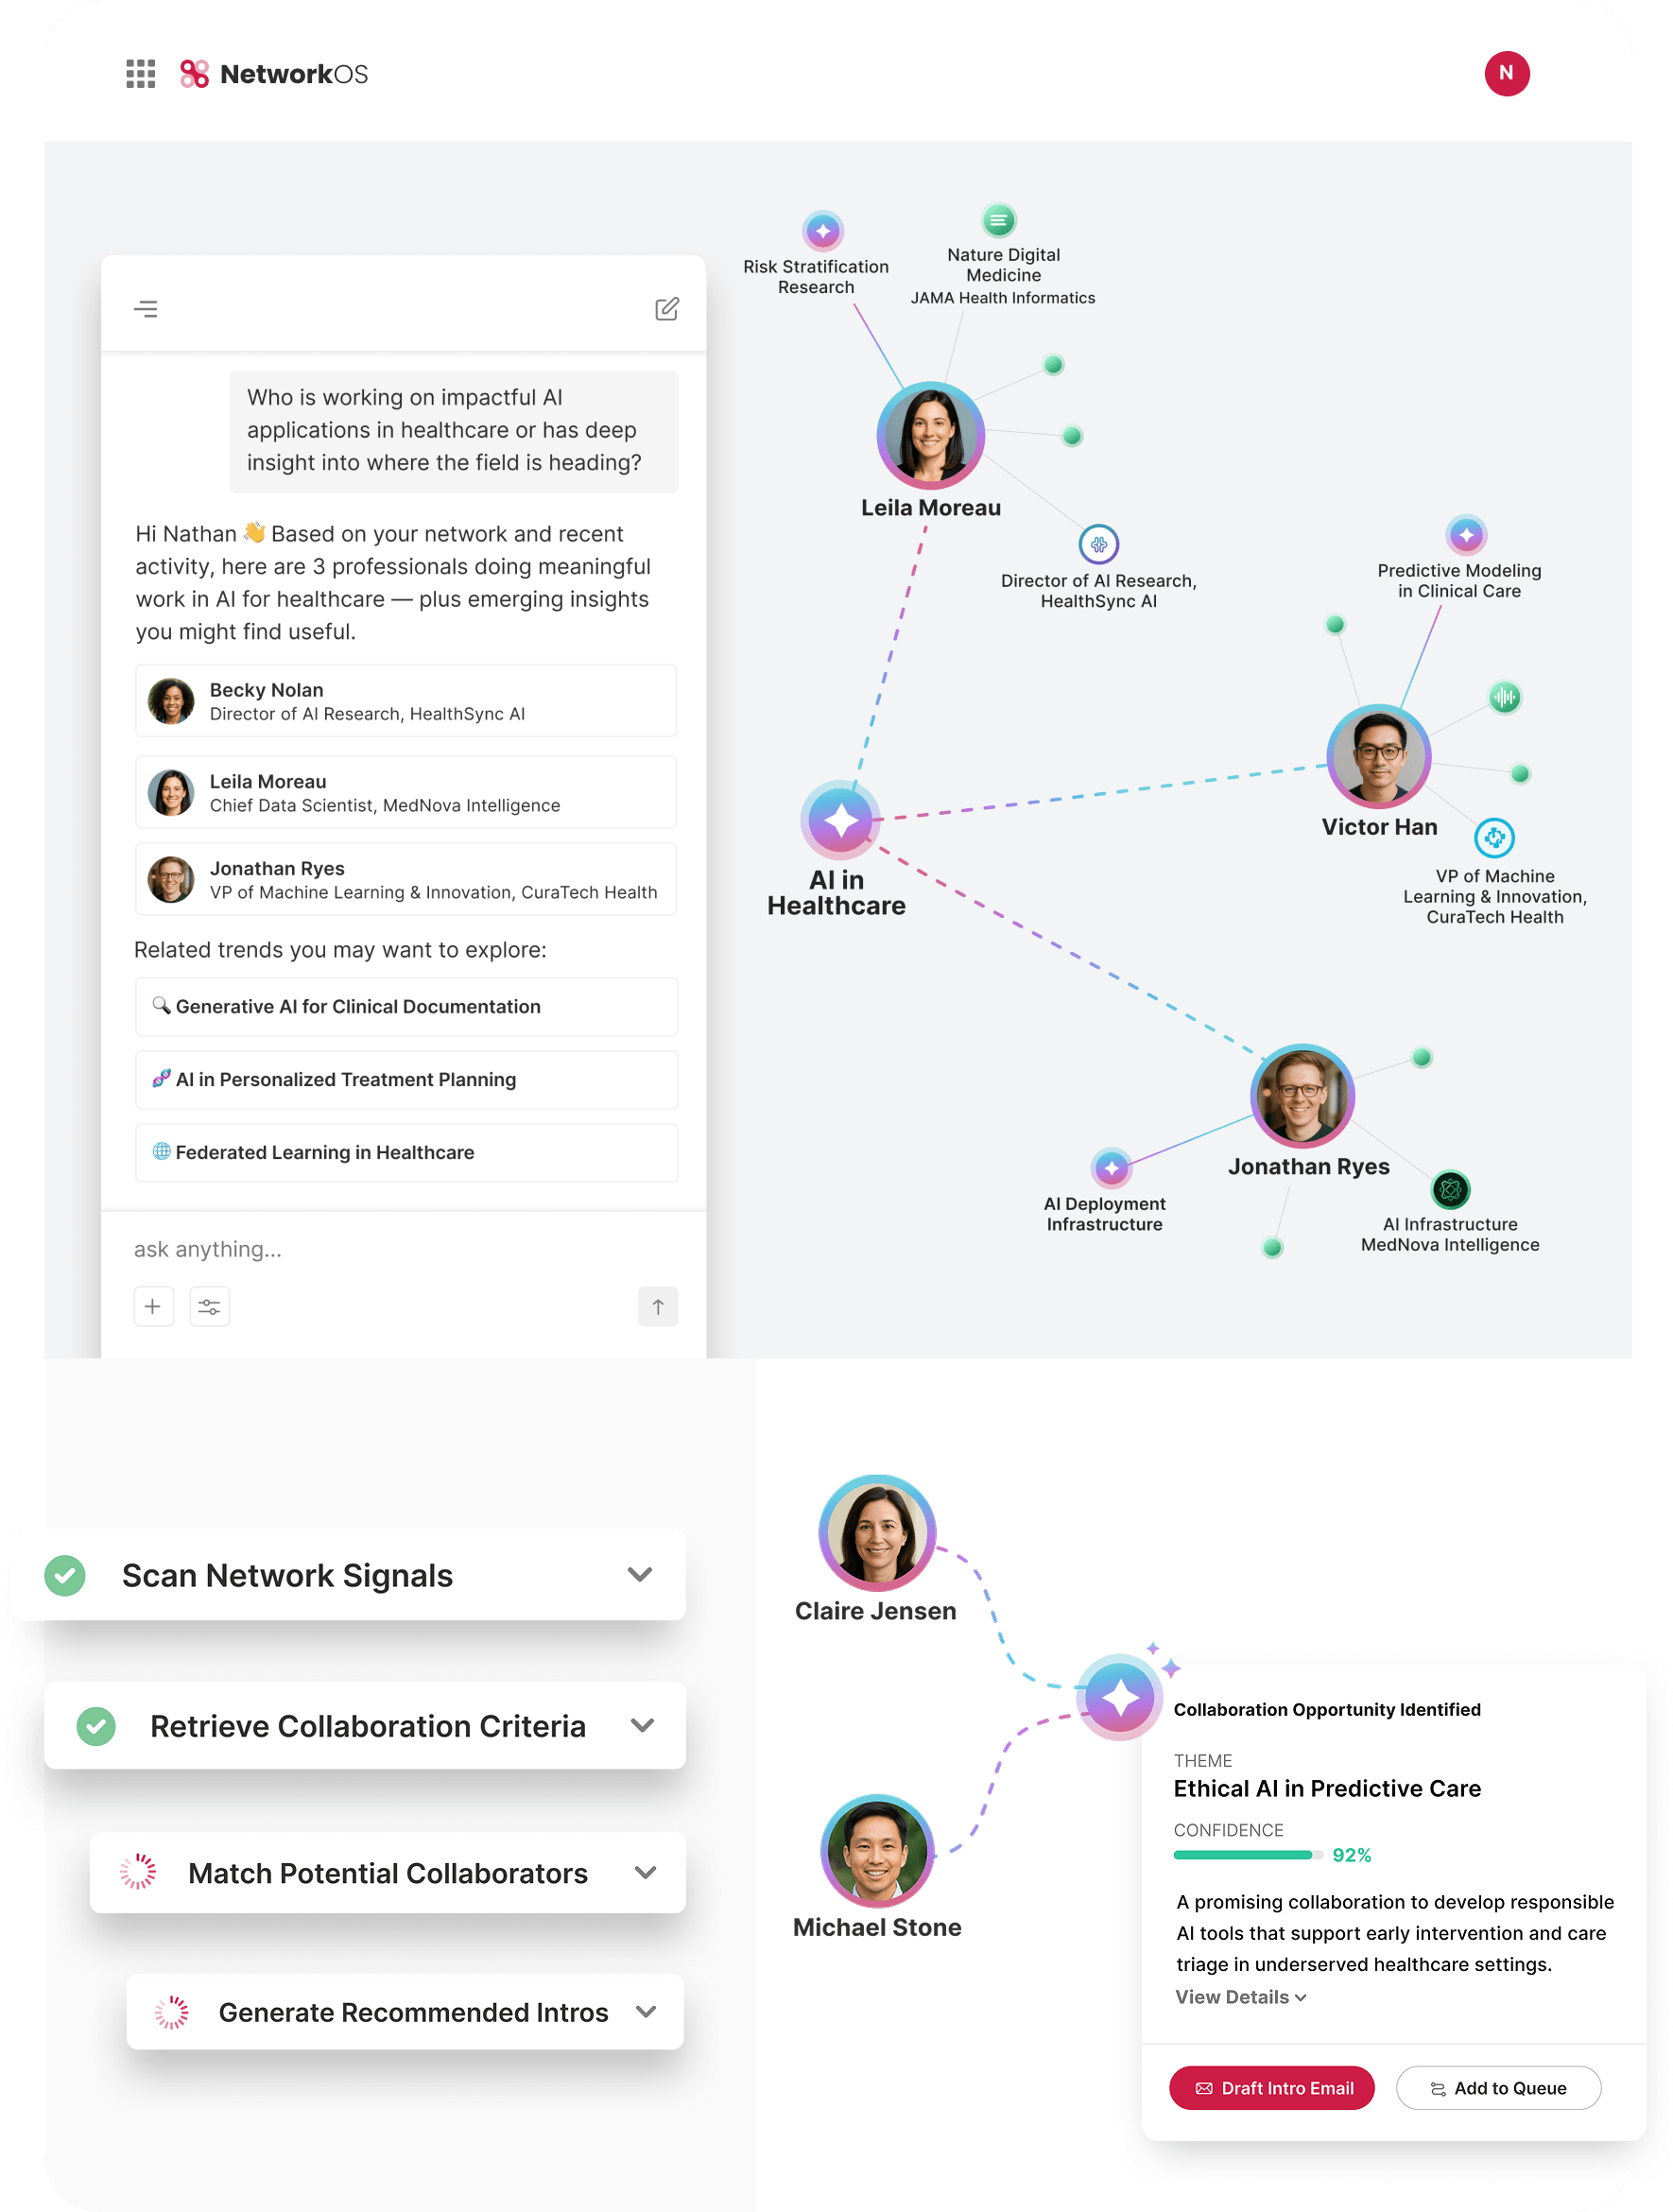Click the Add to Queue button
The height and width of the screenshot is (2212, 1673).
tap(1497, 2088)
